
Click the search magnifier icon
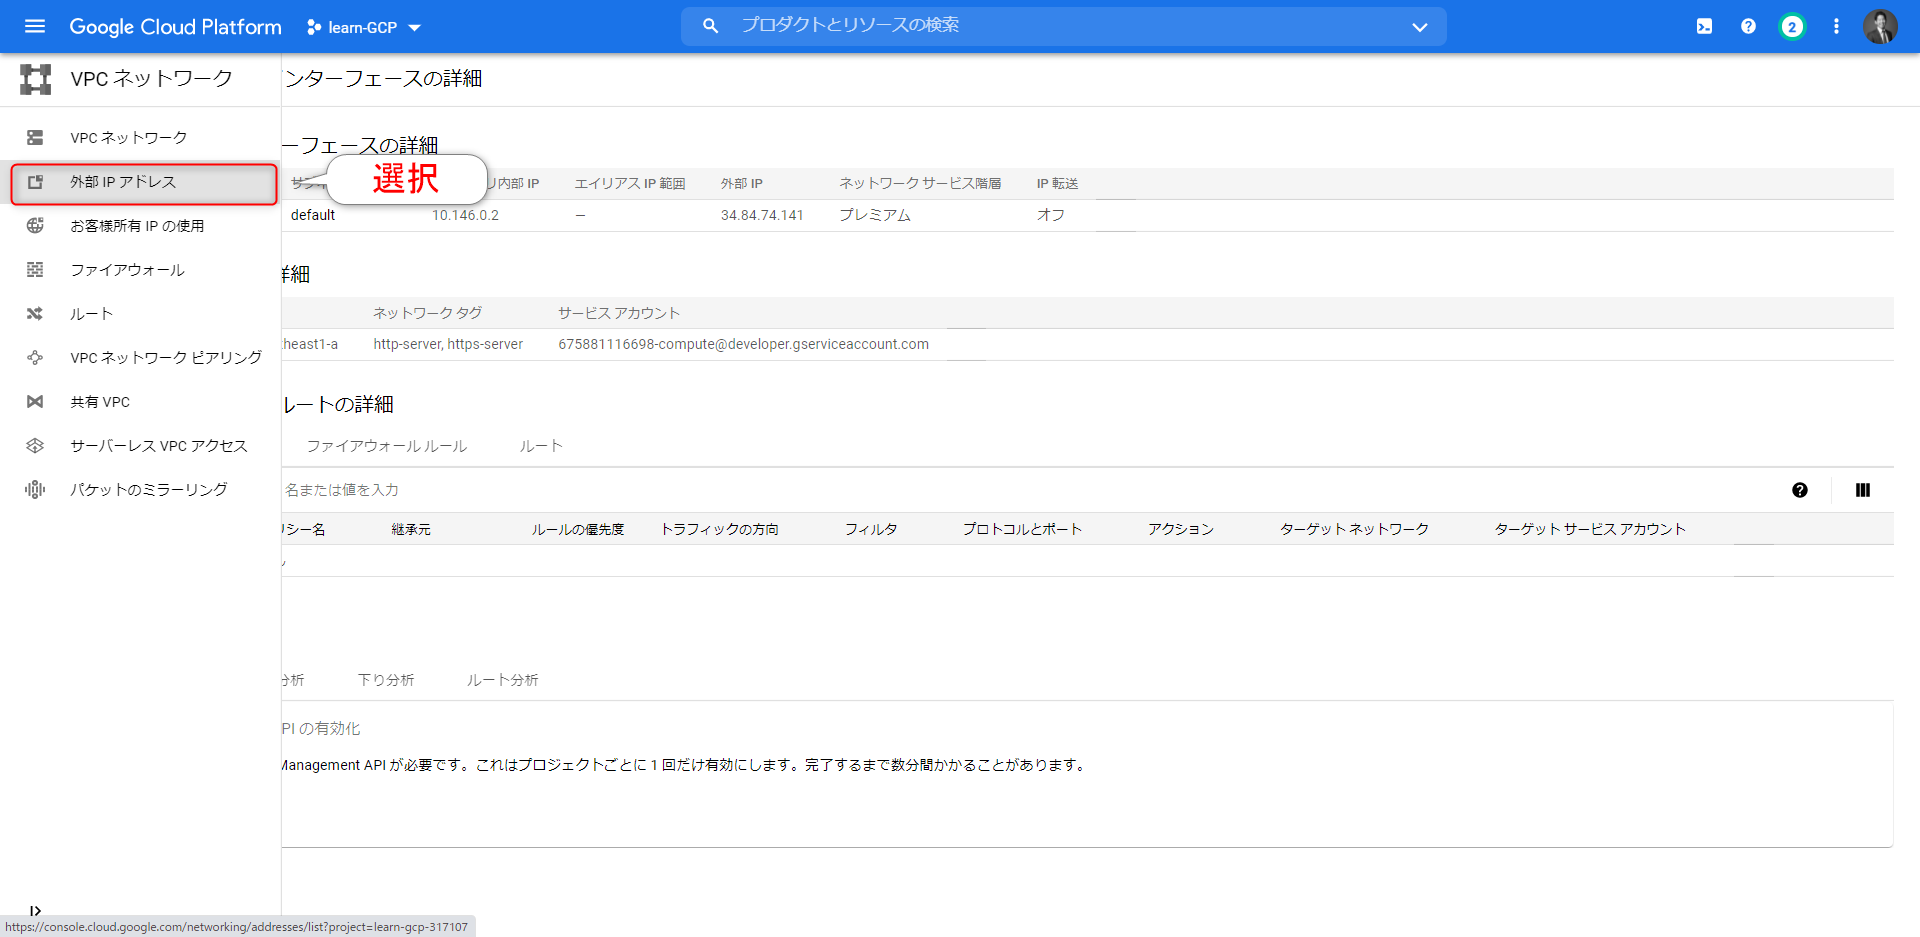point(710,26)
